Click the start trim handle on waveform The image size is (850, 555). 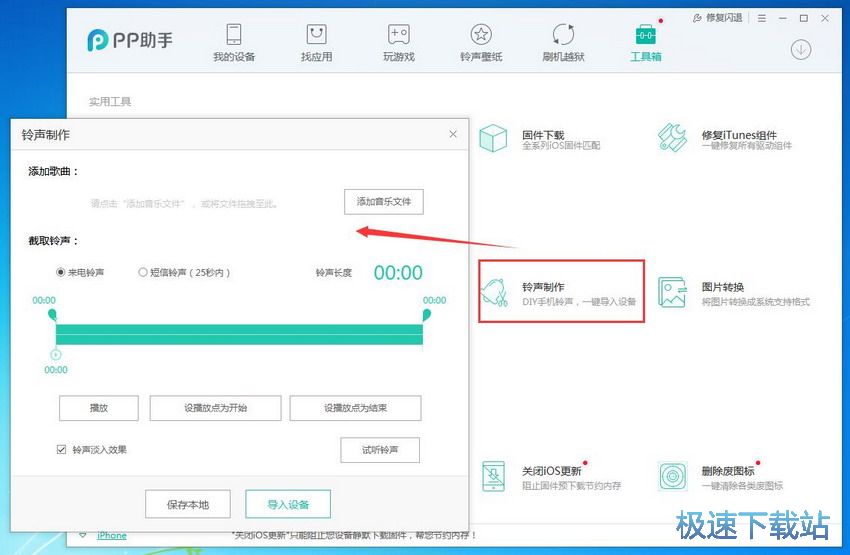pos(52,314)
